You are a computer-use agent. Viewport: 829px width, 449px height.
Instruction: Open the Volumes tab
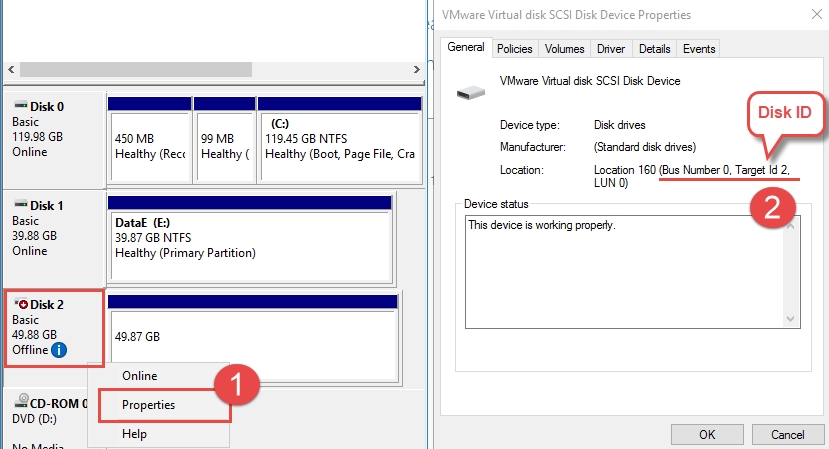pos(564,48)
